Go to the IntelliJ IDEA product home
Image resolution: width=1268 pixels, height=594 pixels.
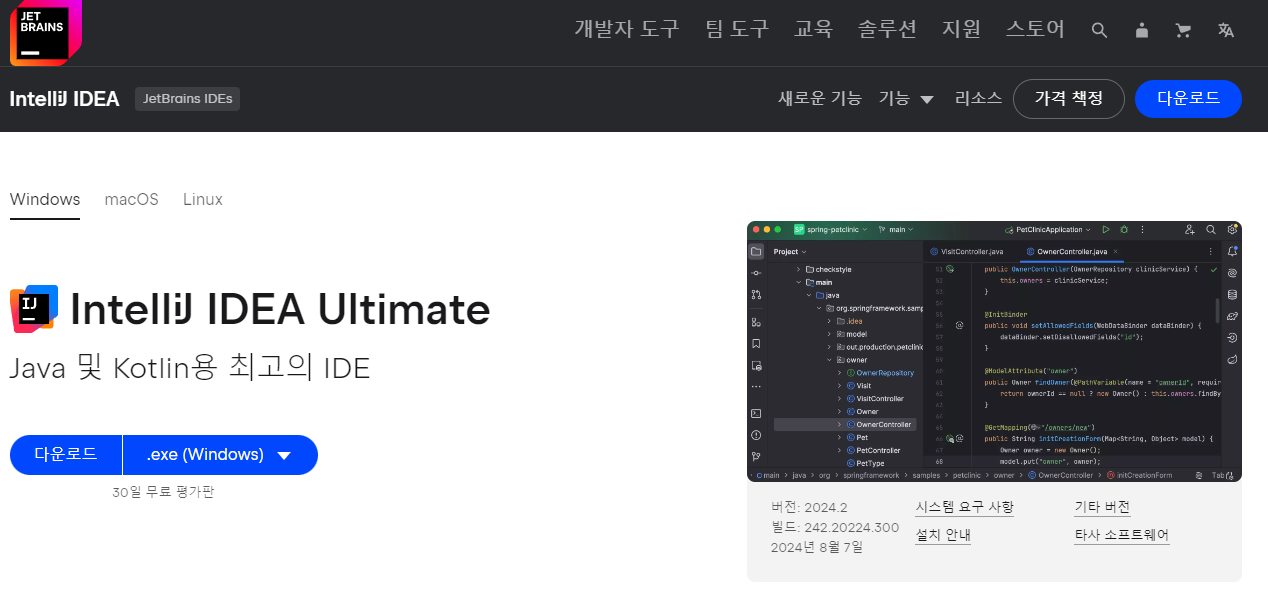pyautogui.click(x=65, y=99)
